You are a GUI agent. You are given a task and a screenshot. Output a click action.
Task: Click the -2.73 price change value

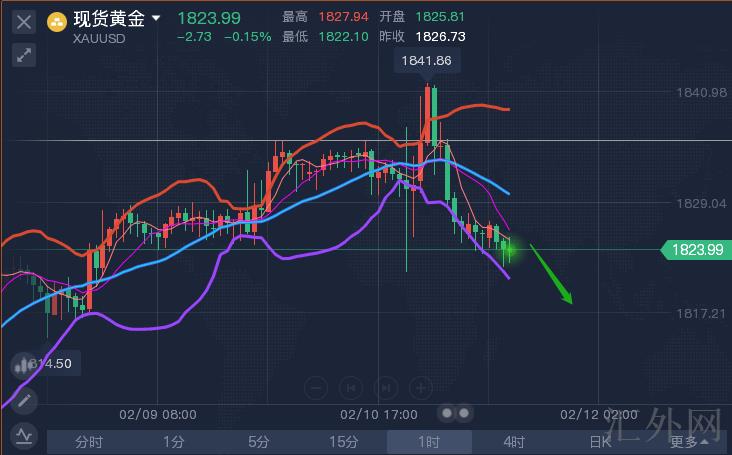pyautogui.click(x=194, y=36)
